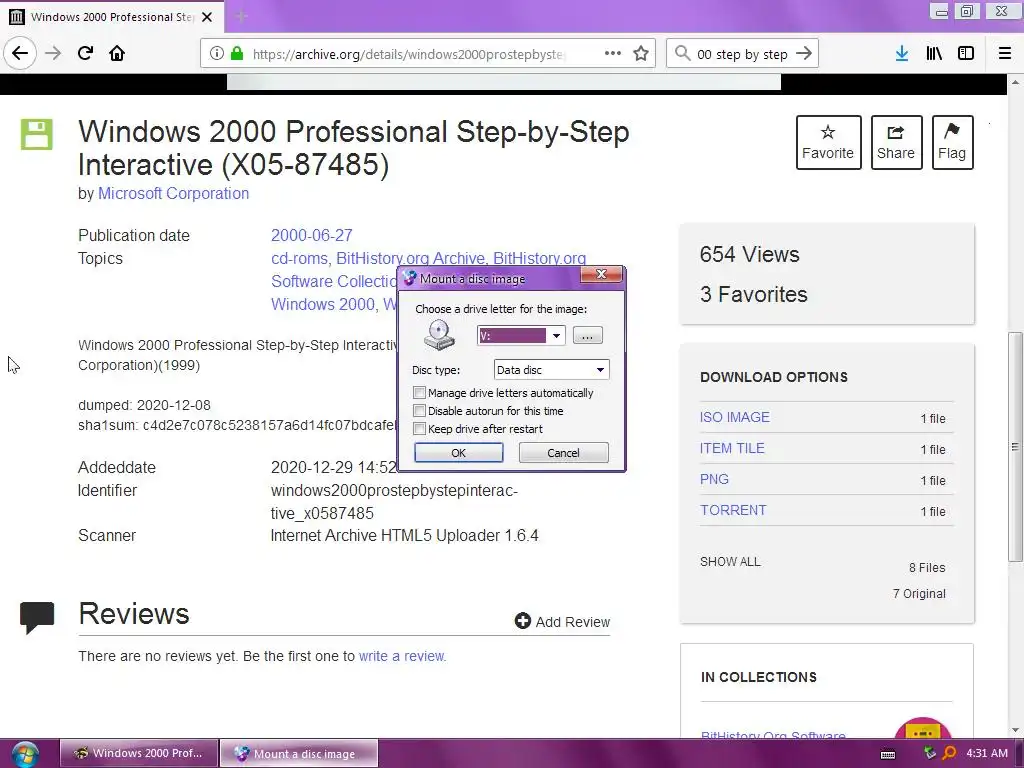Go back with the Firefox back arrow
This screenshot has height=768, width=1024.
(x=20, y=53)
